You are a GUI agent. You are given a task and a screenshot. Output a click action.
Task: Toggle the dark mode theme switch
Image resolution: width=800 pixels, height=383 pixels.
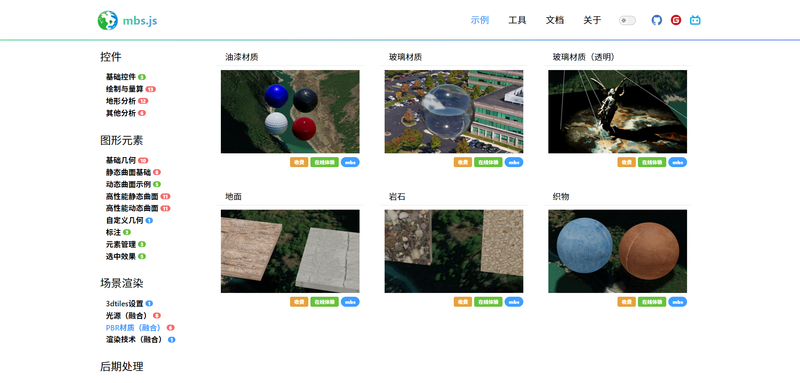point(627,20)
